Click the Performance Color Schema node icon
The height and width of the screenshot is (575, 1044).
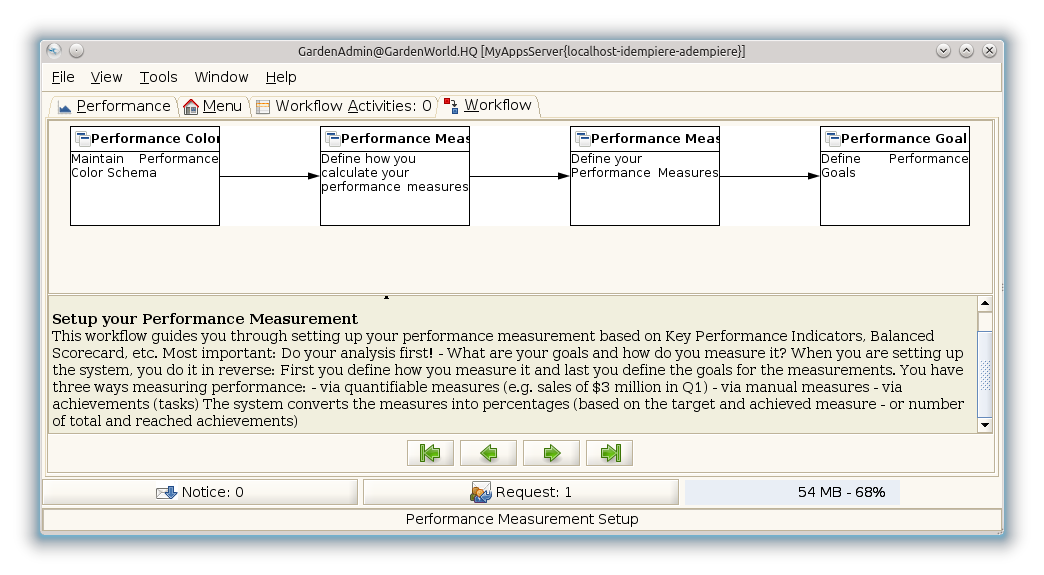pos(82,139)
